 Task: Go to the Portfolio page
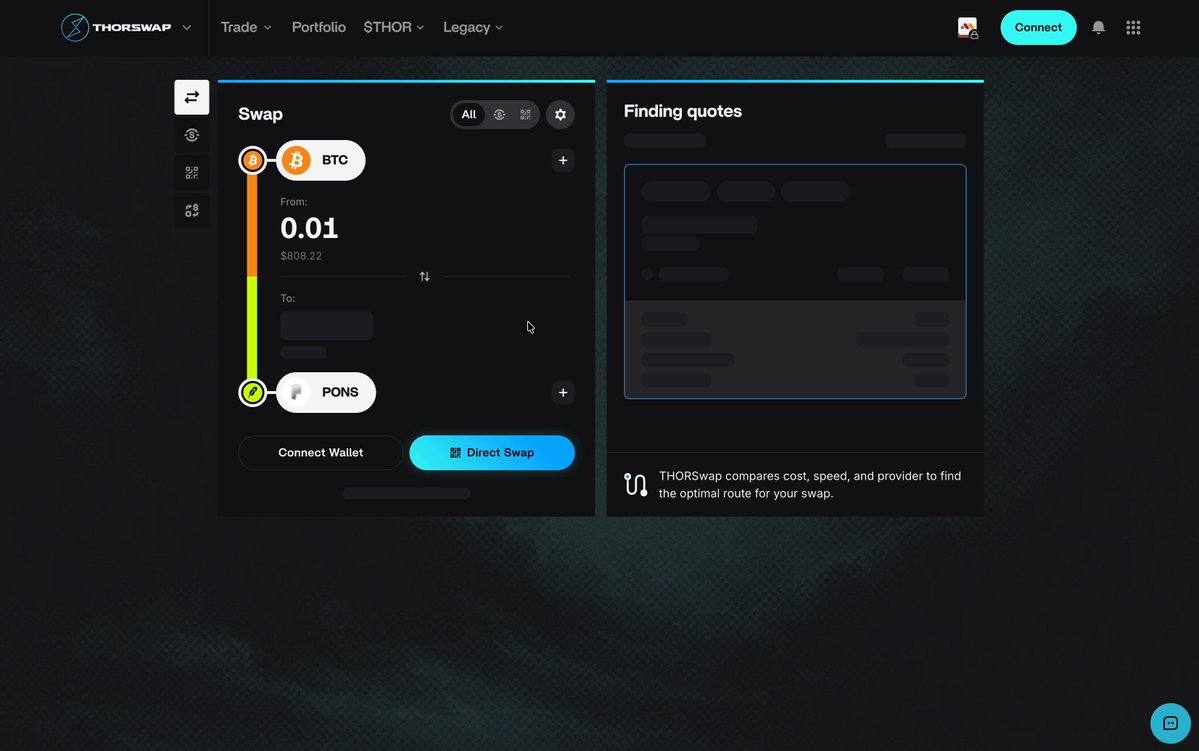point(319,28)
